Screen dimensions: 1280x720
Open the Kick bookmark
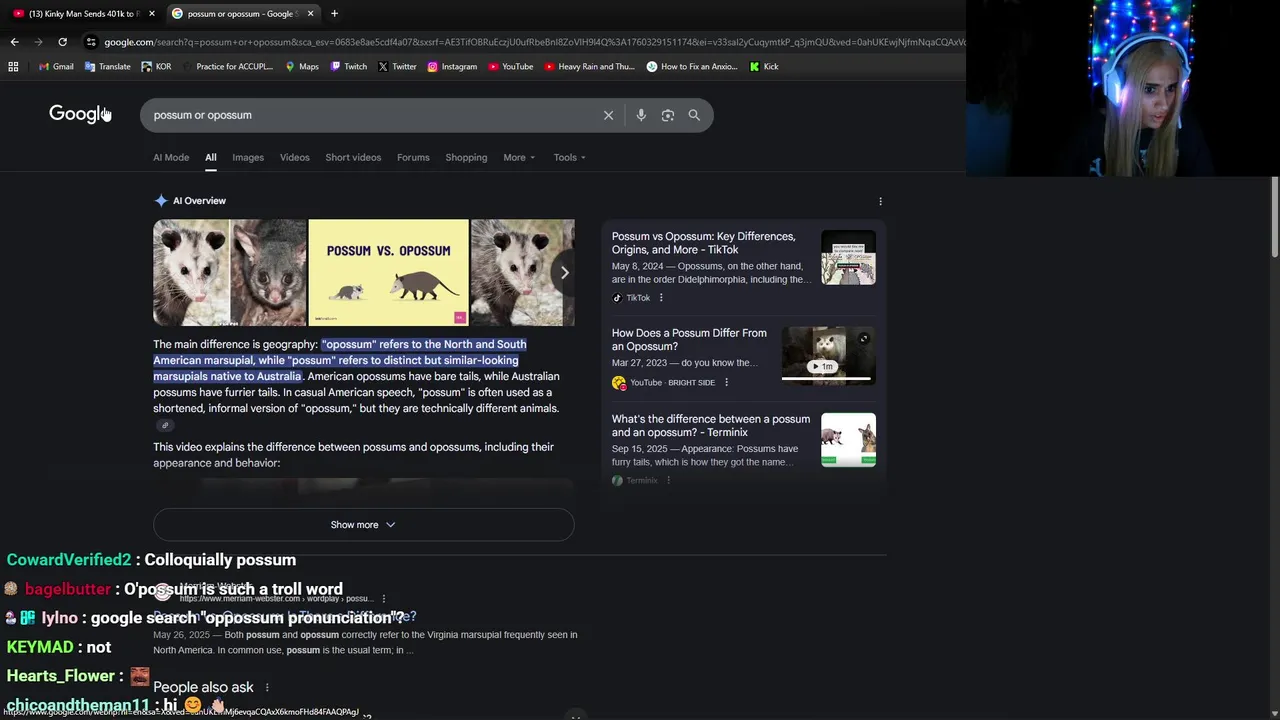tap(764, 67)
